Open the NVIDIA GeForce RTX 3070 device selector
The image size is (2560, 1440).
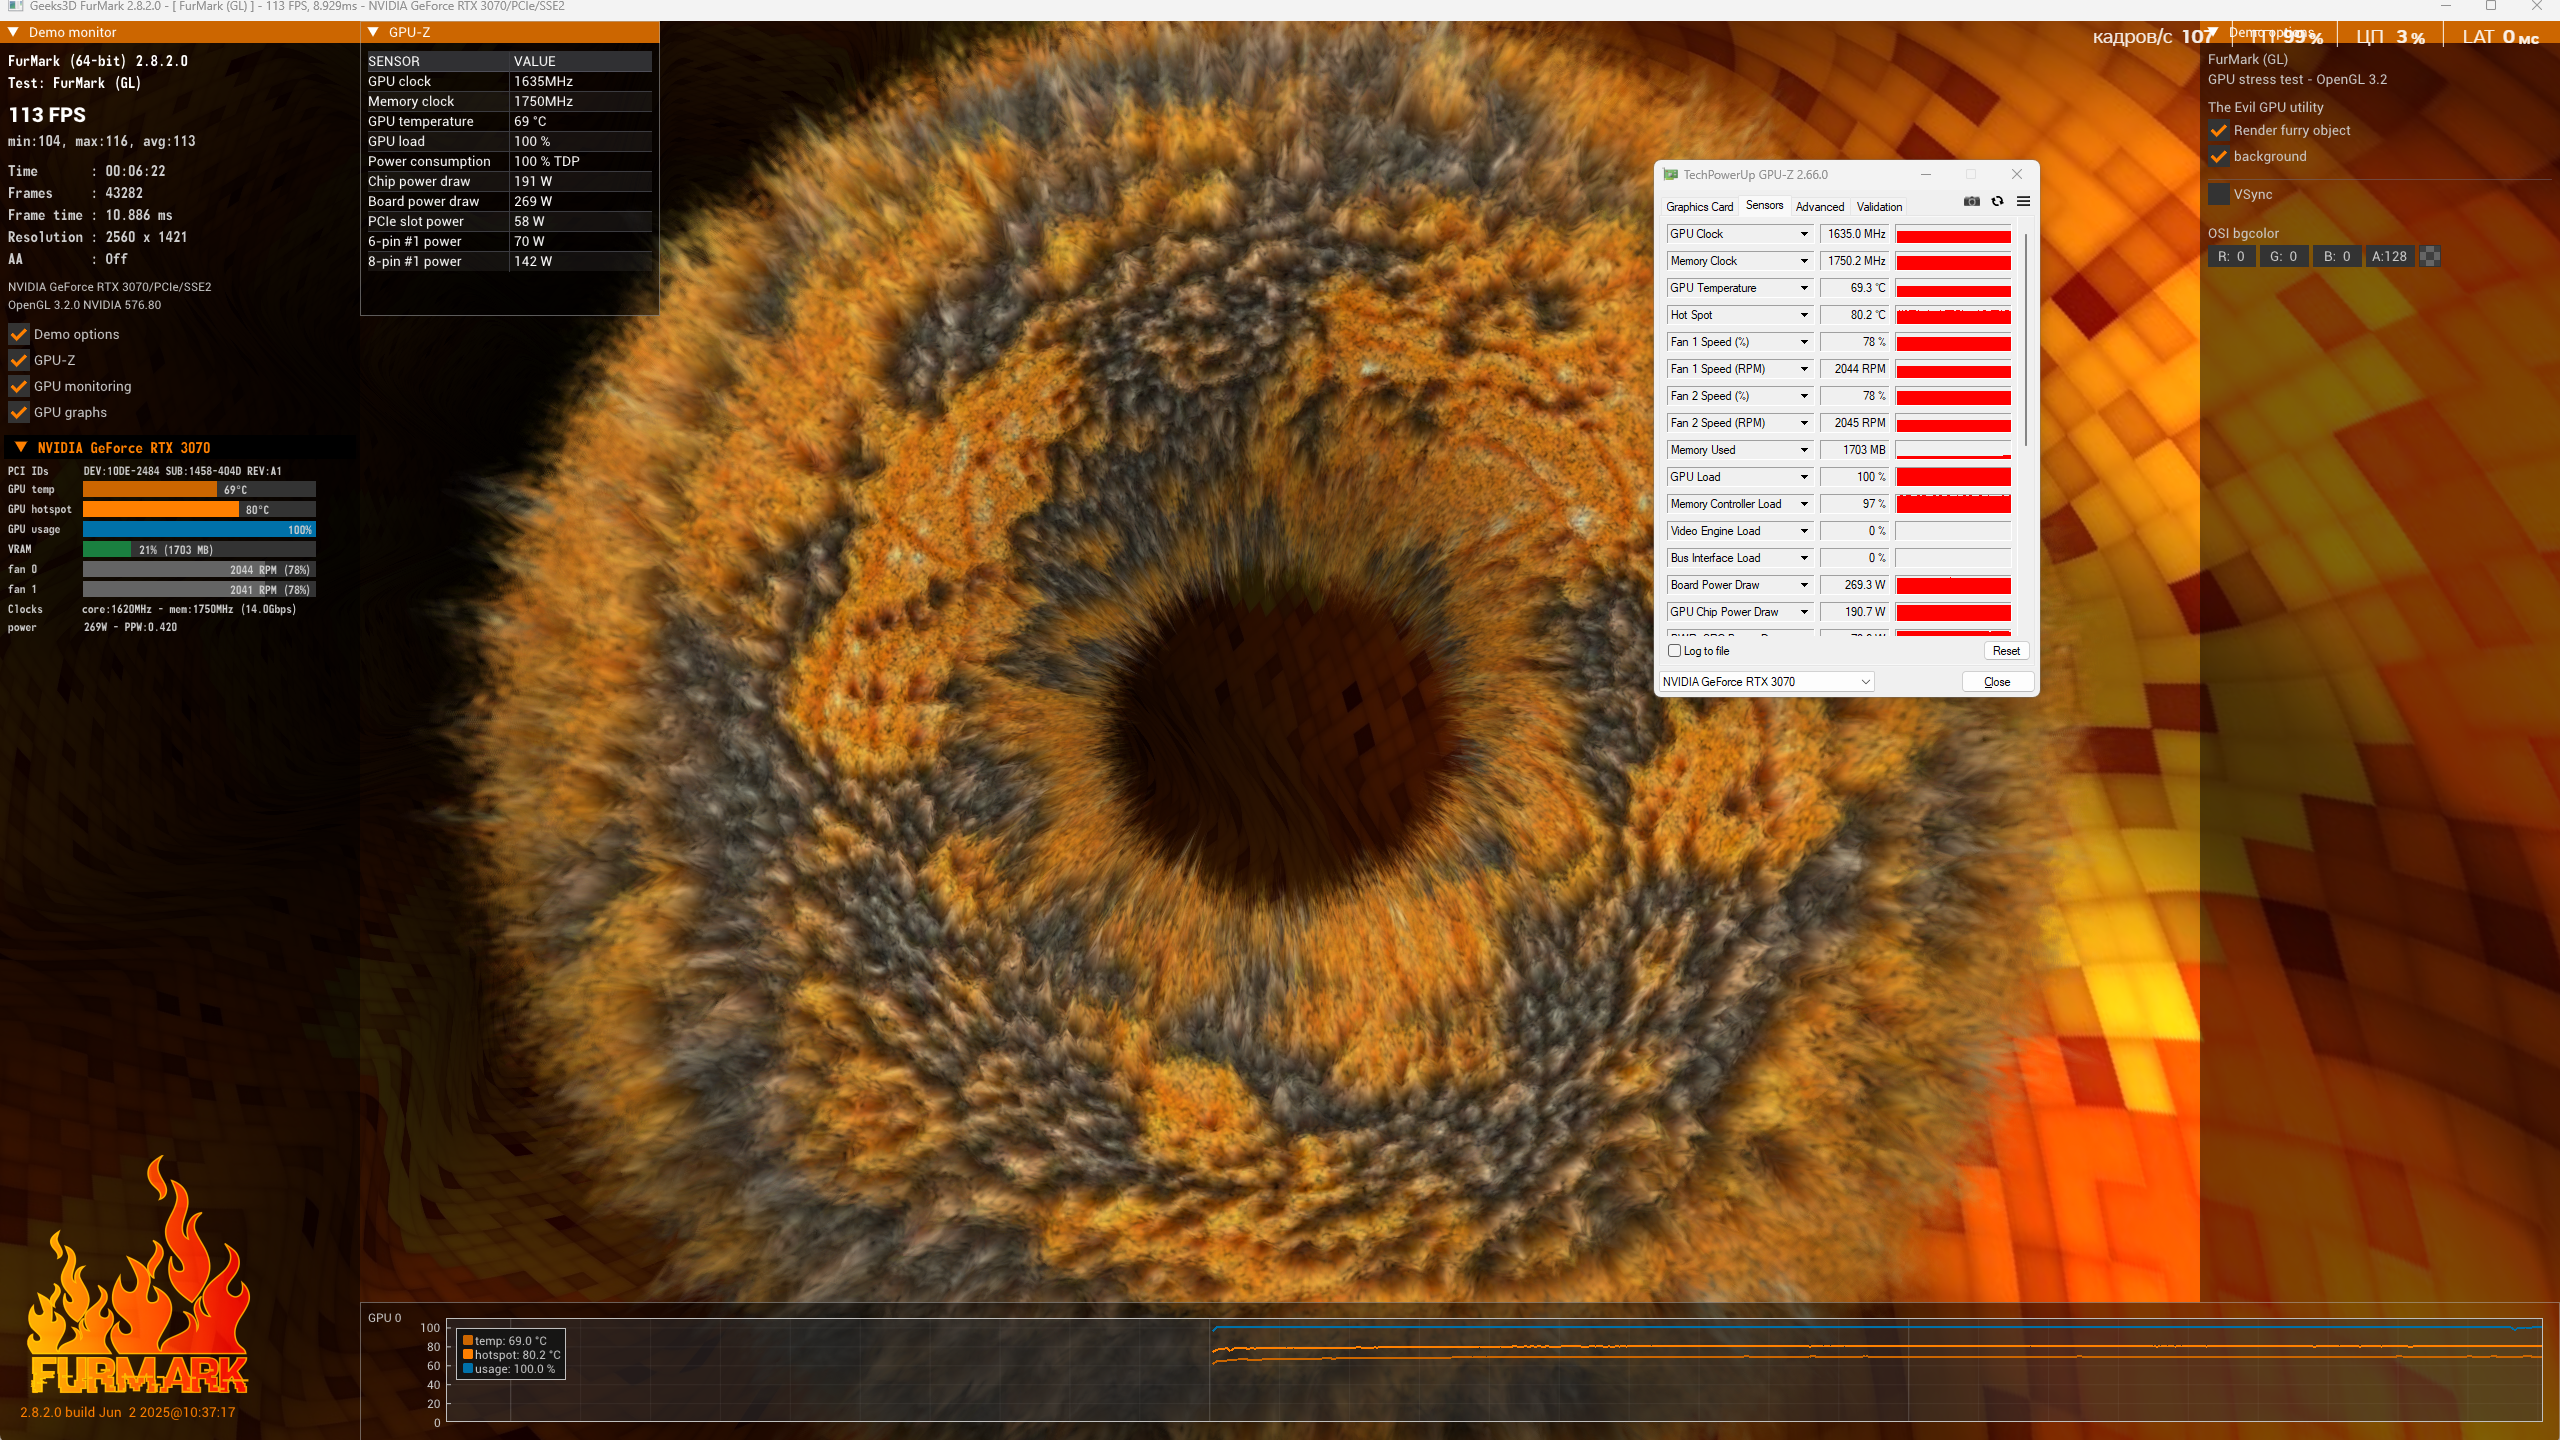coord(1767,682)
